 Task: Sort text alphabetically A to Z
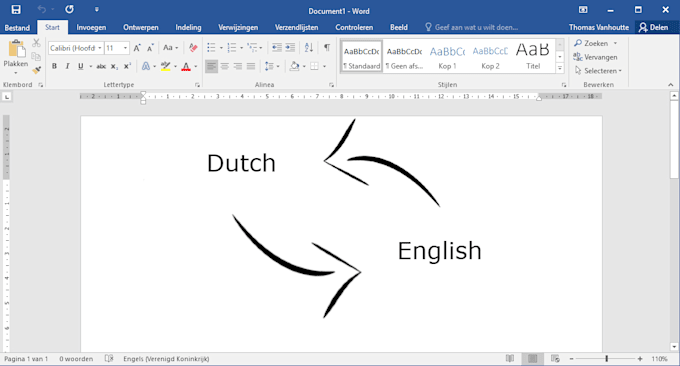coord(309,48)
